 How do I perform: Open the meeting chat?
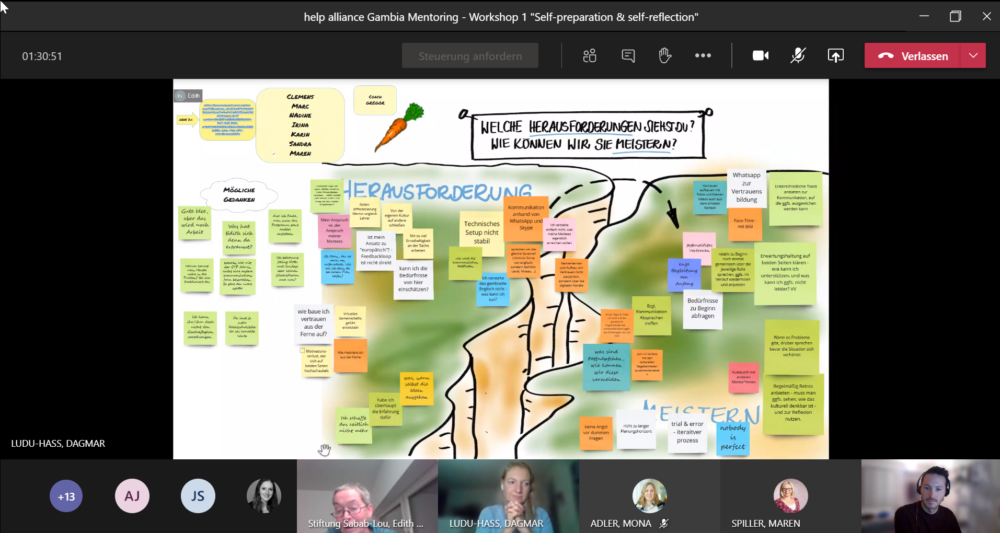[x=628, y=56]
